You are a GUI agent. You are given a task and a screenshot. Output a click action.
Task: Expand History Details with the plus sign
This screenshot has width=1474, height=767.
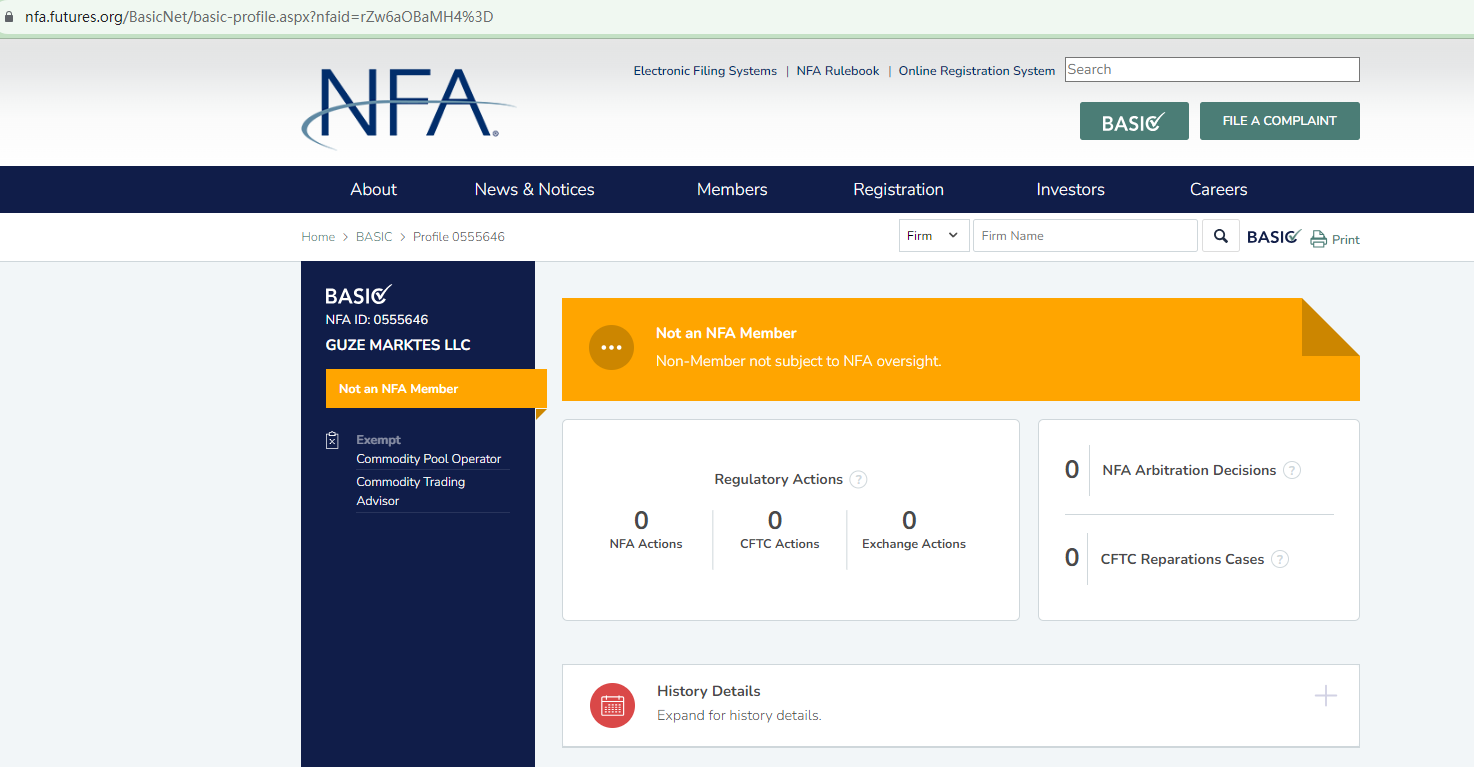click(1325, 696)
